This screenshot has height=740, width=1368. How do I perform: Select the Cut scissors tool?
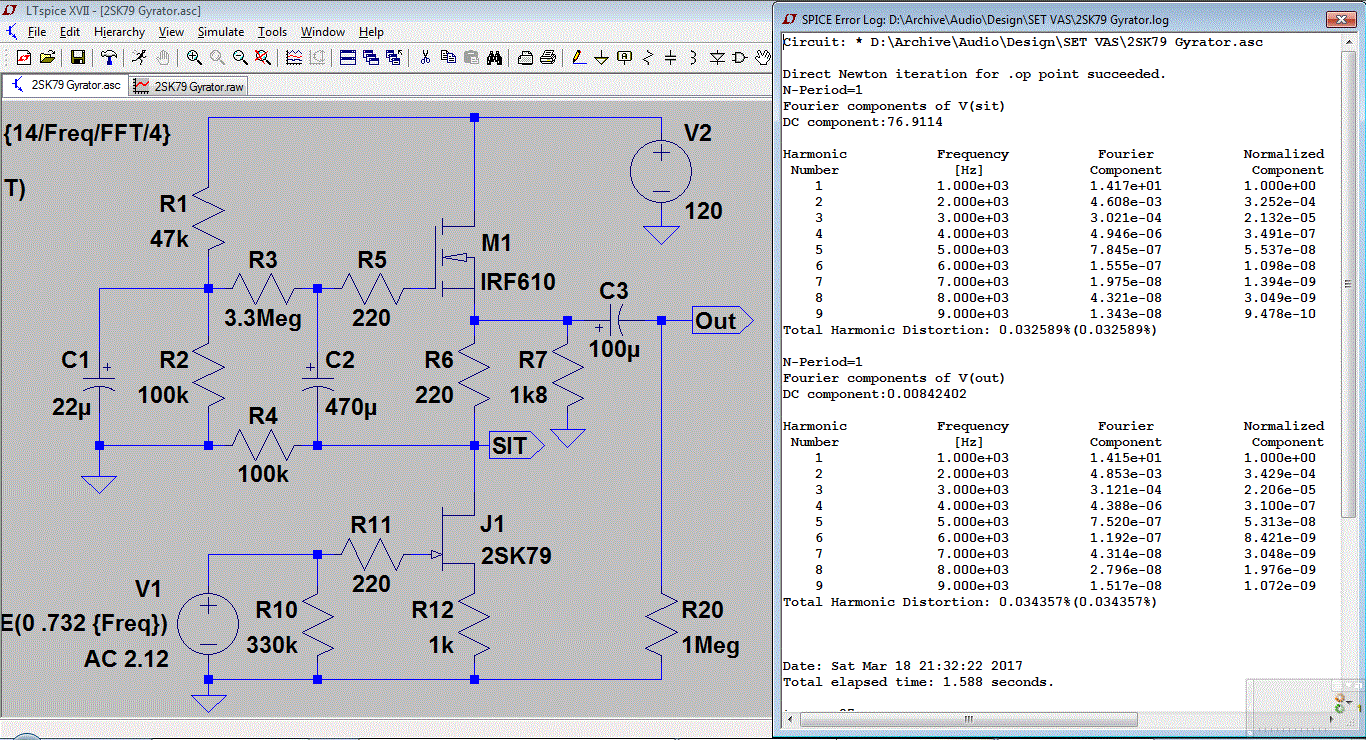[425, 58]
